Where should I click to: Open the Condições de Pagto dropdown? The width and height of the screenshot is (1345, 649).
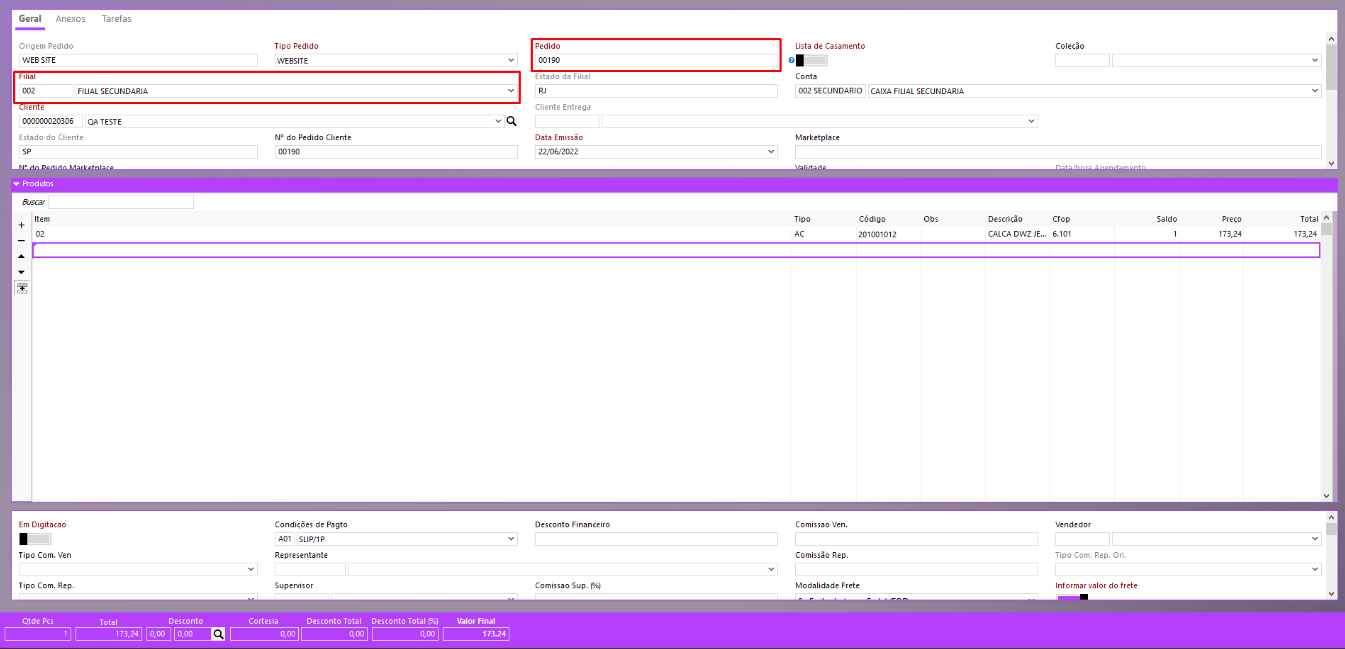point(511,539)
